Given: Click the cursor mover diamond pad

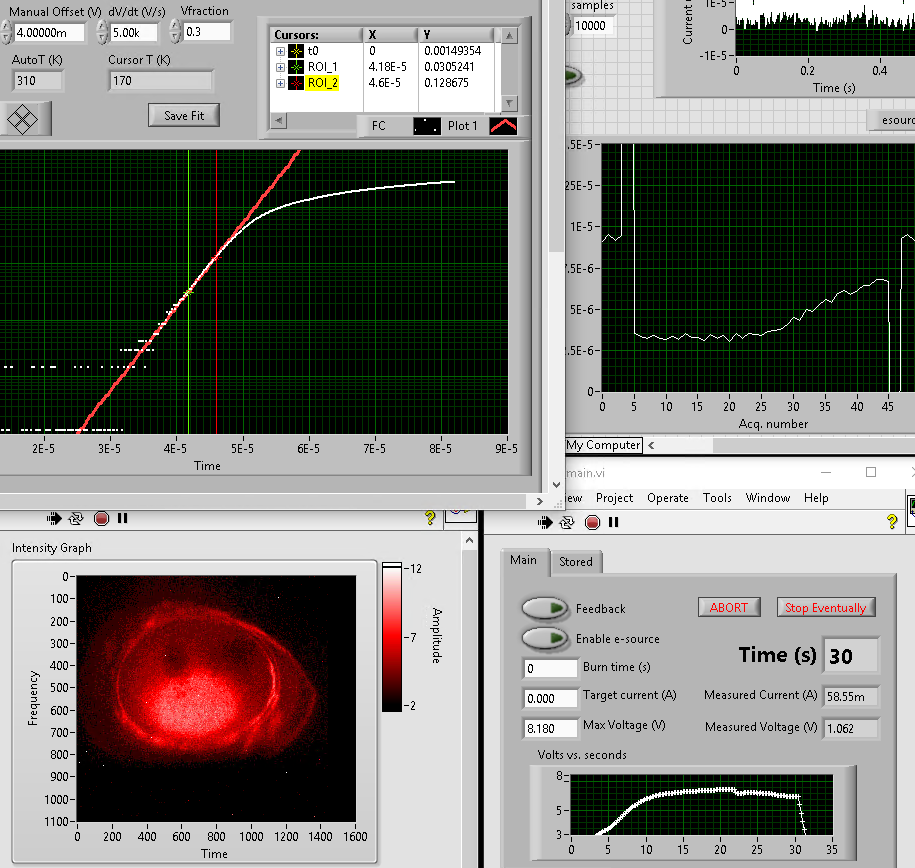Looking at the screenshot, I should (22, 119).
